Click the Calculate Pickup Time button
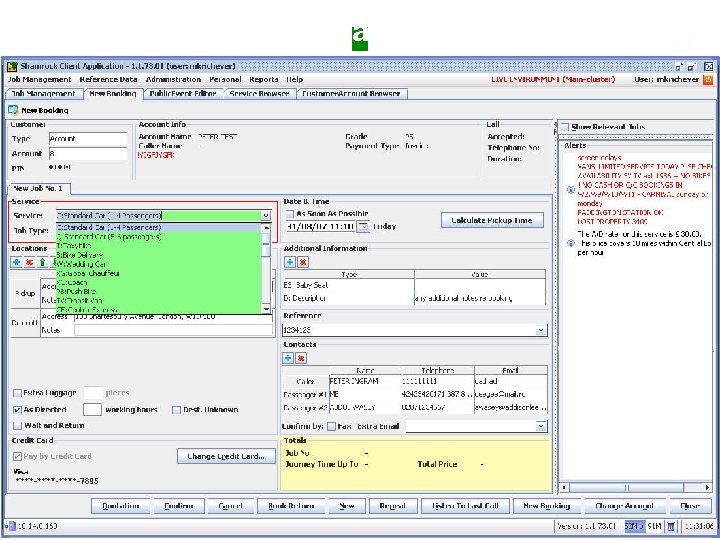Image resolution: width=720 pixels, height=540 pixels. pos(492,220)
